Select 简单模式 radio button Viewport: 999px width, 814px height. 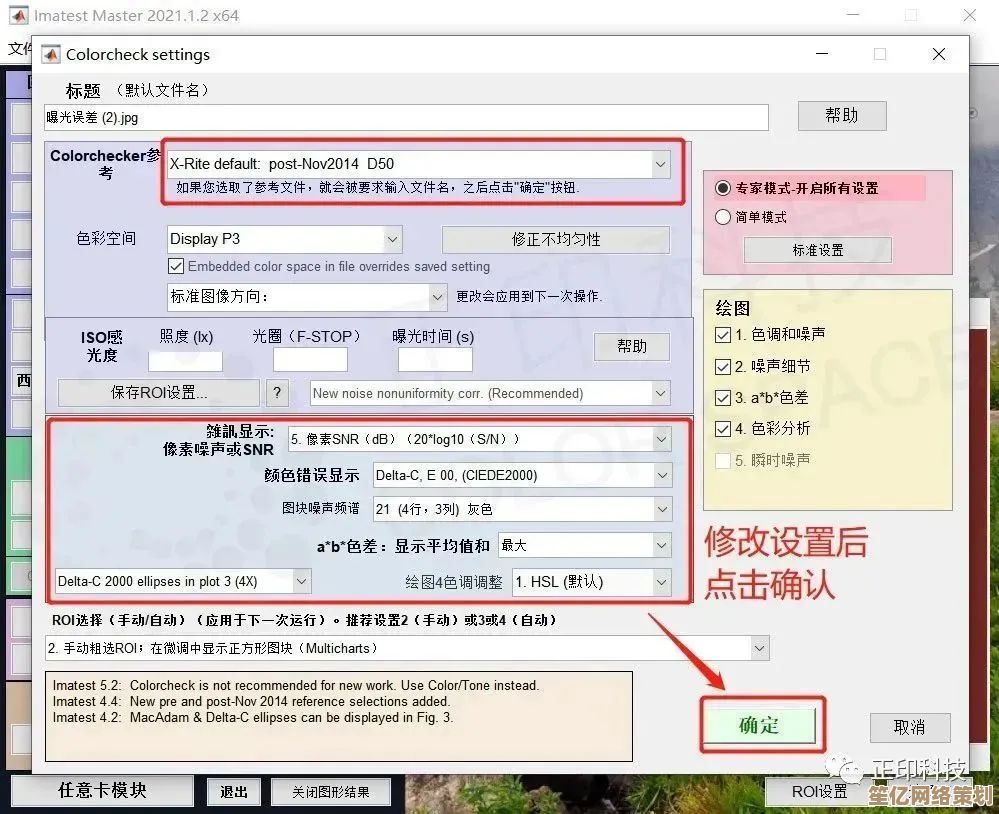[722, 217]
